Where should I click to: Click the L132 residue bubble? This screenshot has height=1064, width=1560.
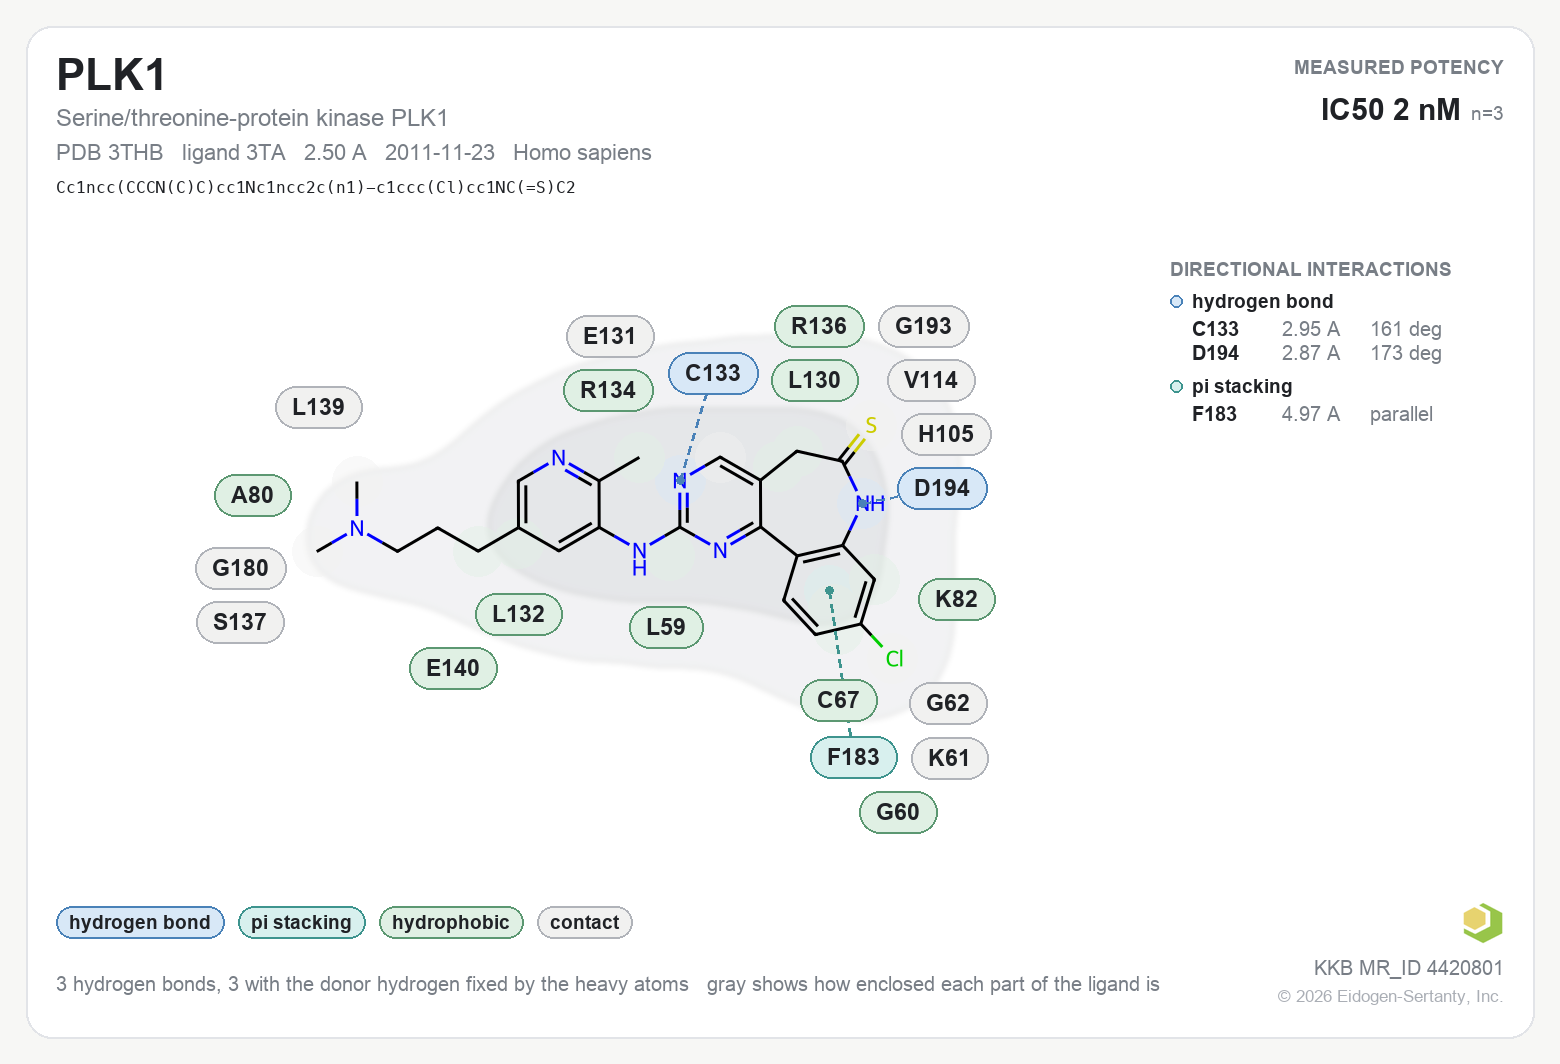click(x=519, y=614)
